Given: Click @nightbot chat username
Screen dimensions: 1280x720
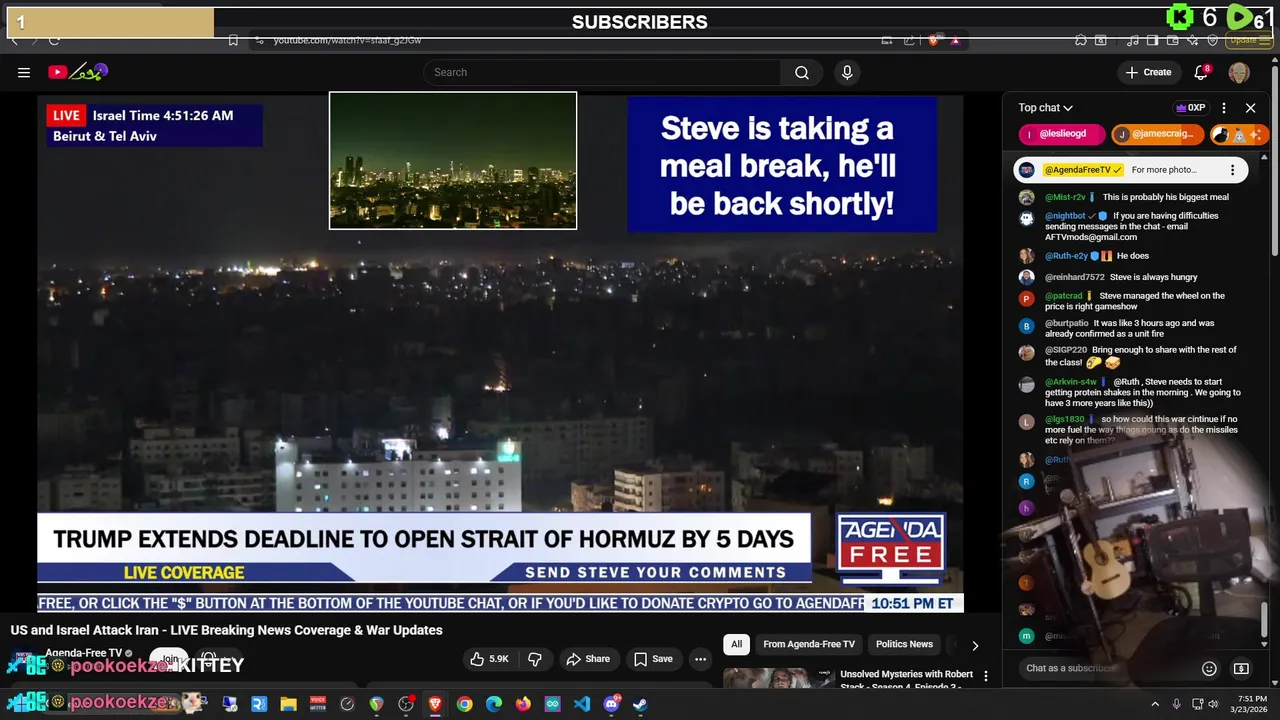Looking at the screenshot, I should (x=1065, y=216).
